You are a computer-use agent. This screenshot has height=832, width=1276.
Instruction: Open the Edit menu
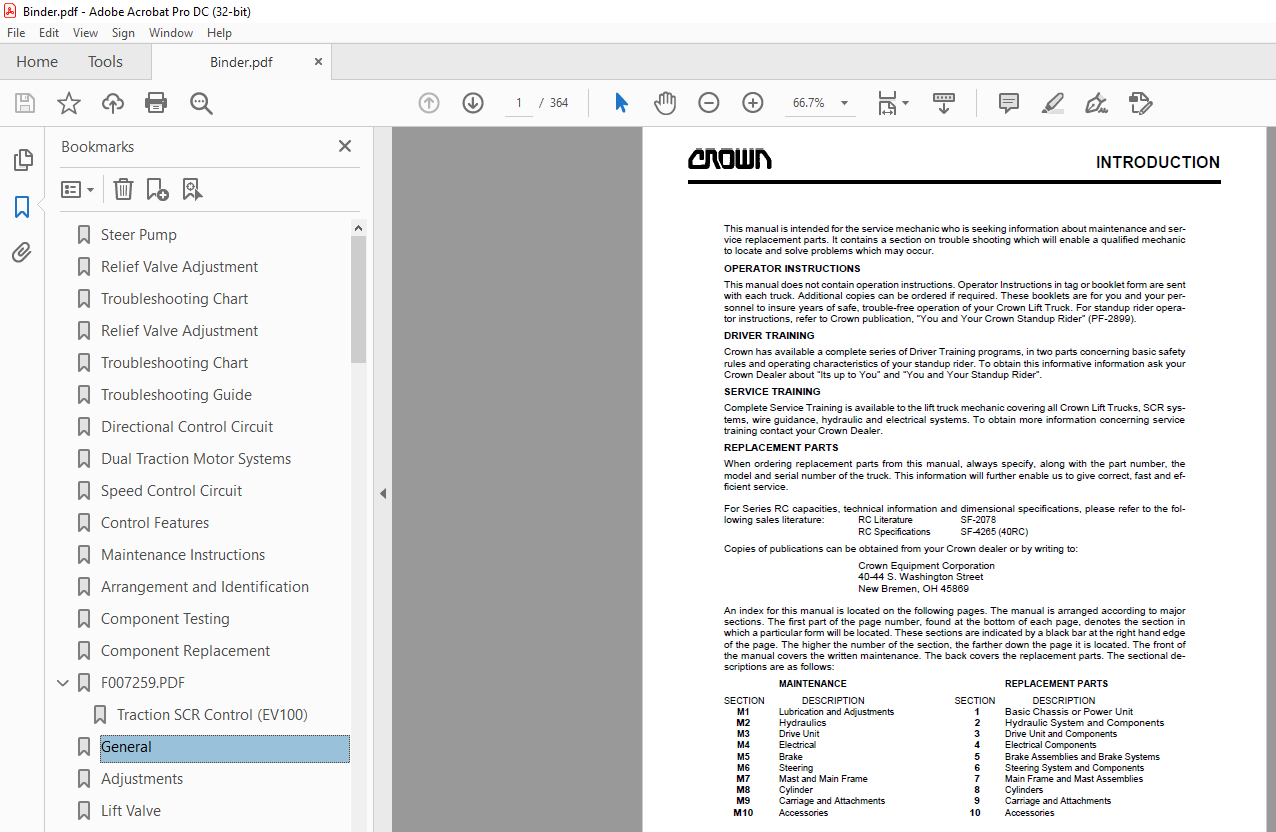(x=49, y=33)
